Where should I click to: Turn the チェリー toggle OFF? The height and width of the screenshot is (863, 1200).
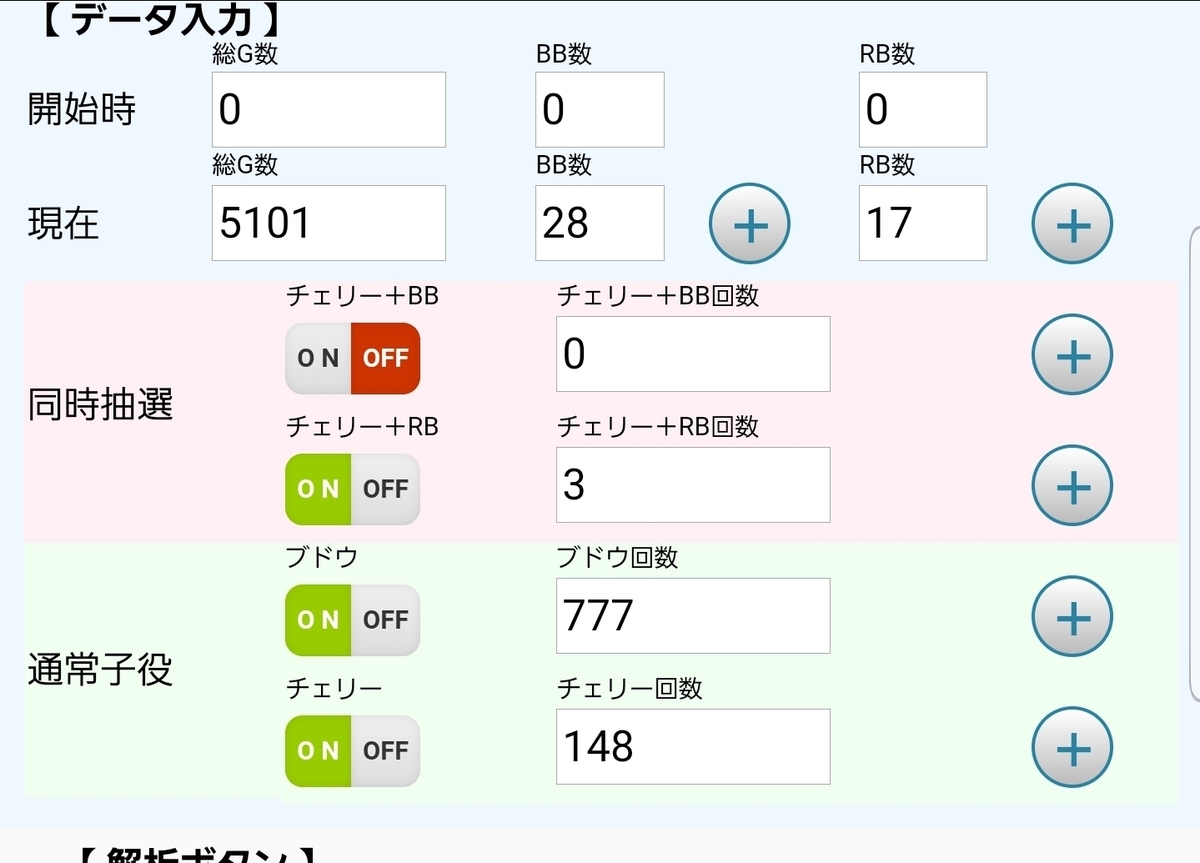(386, 750)
